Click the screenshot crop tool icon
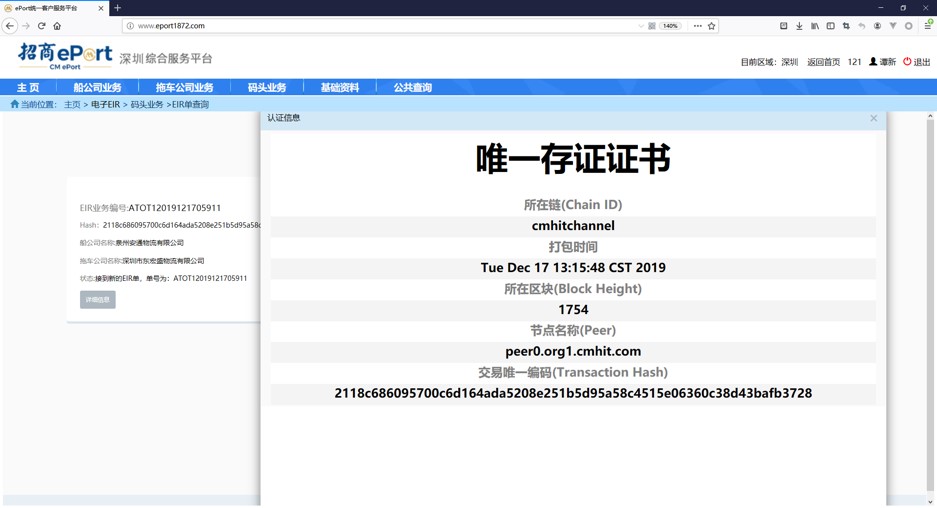The image size is (937, 508). (846, 26)
